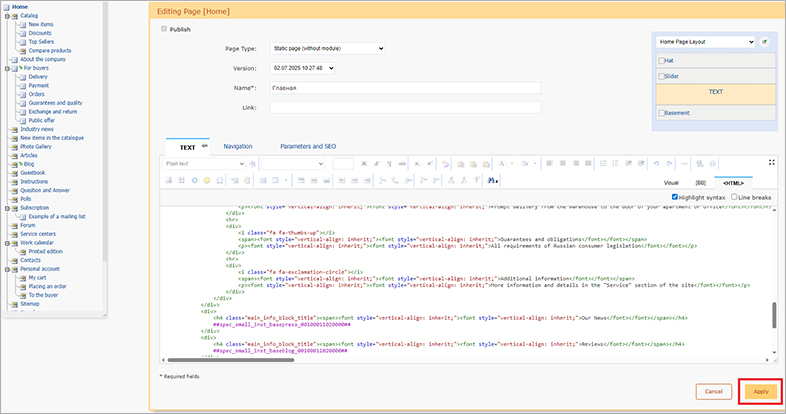Image resolution: width=786 pixels, height=414 pixels.
Task: Tick the Line breaks checkbox
Action: [x=736, y=197]
